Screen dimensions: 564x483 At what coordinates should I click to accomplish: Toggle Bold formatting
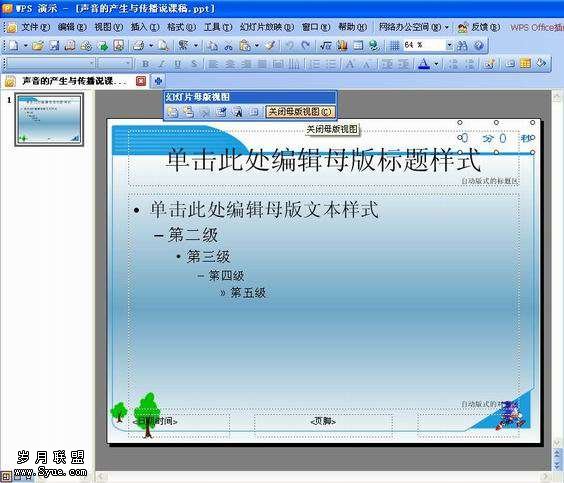point(145,64)
